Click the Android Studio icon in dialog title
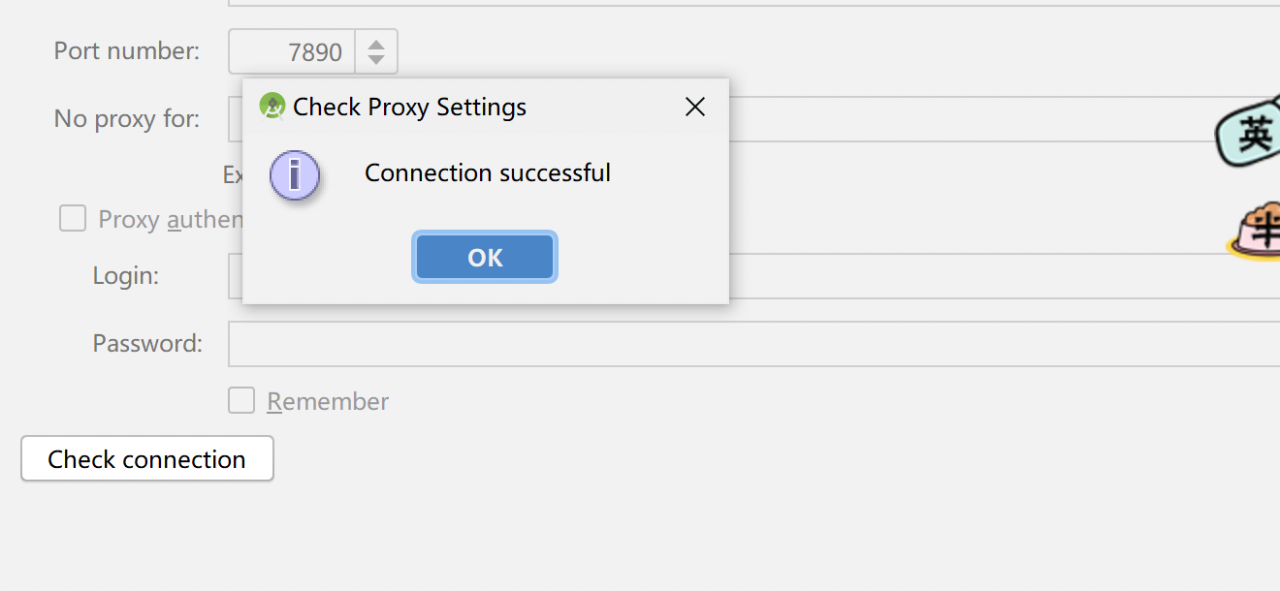The width and height of the screenshot is (1280, 591). click(x=271, y=107)
